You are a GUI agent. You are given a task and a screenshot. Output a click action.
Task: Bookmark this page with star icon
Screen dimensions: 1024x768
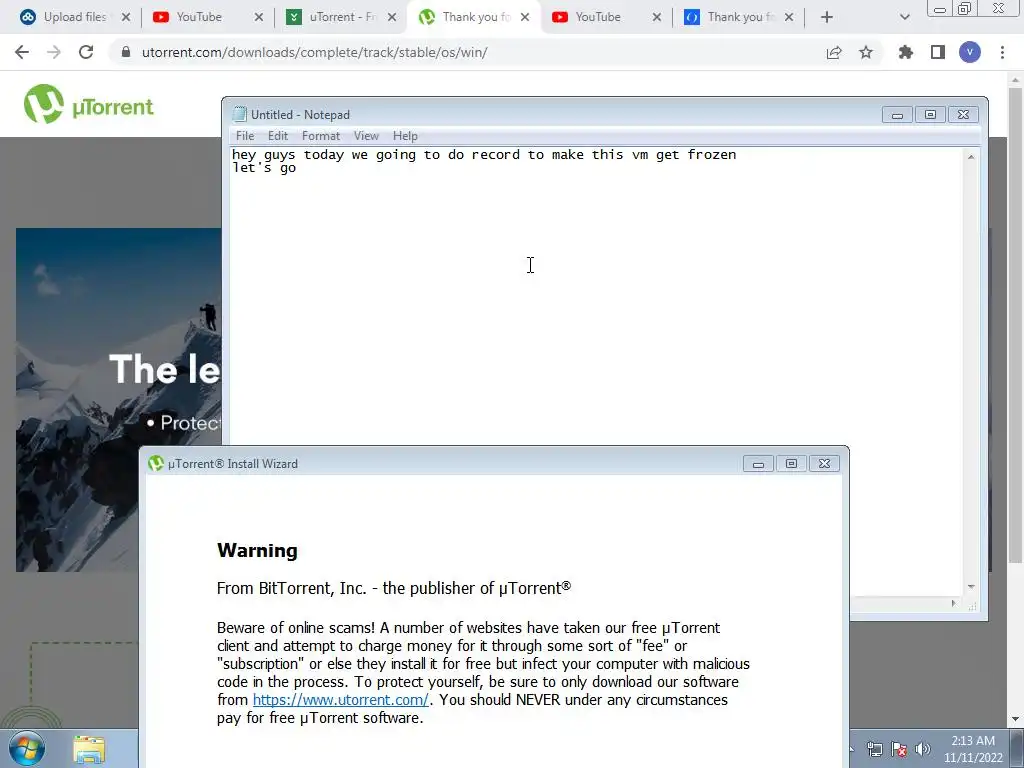[866, 52]
